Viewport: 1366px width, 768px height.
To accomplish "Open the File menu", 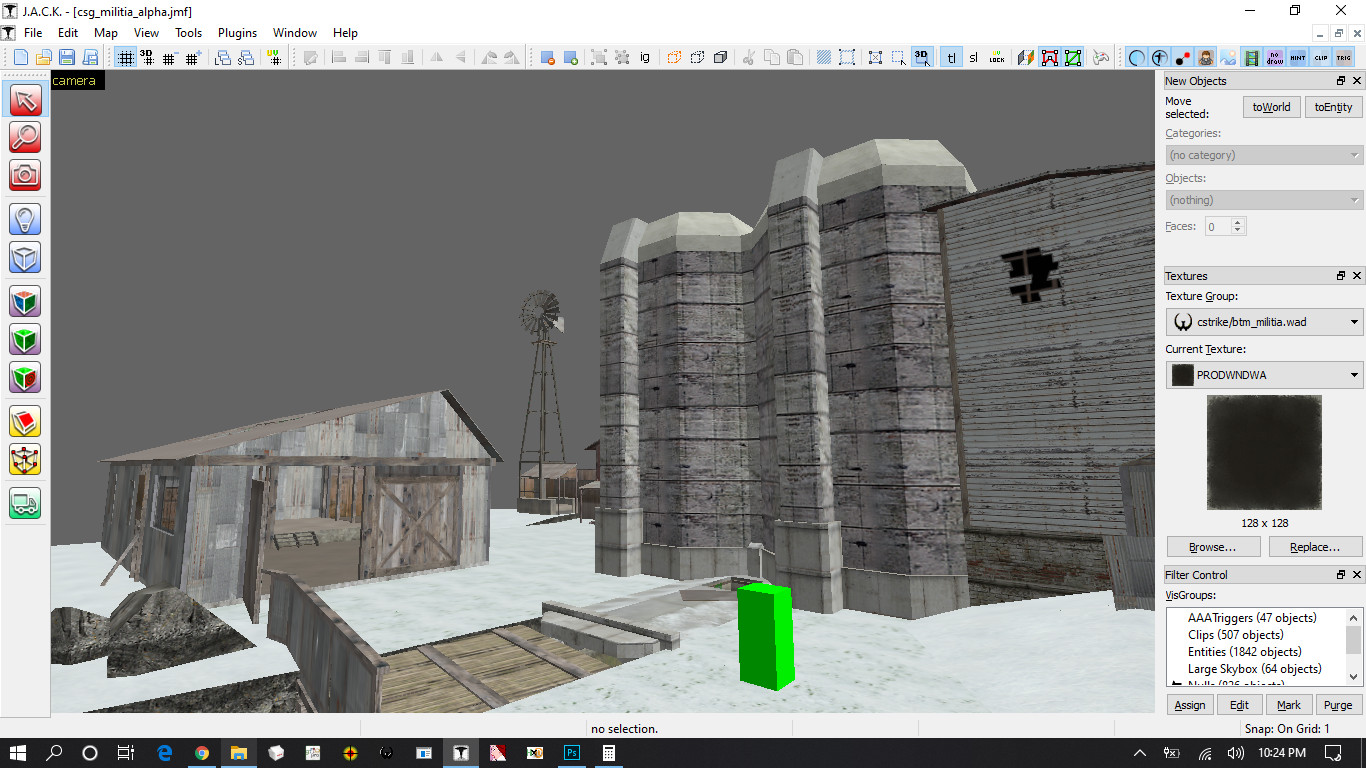I will [33, 33].
